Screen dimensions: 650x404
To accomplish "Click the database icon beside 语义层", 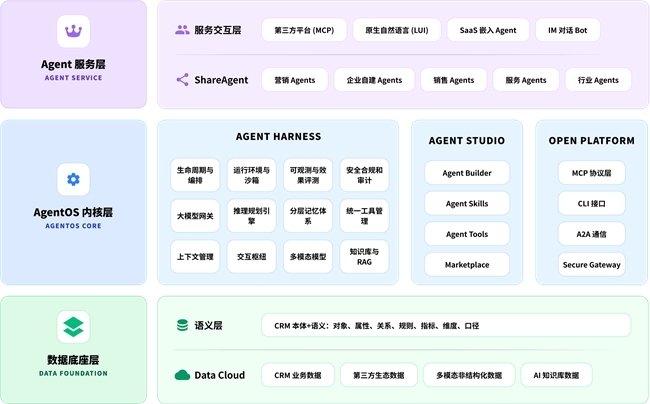I will point(182,325).
